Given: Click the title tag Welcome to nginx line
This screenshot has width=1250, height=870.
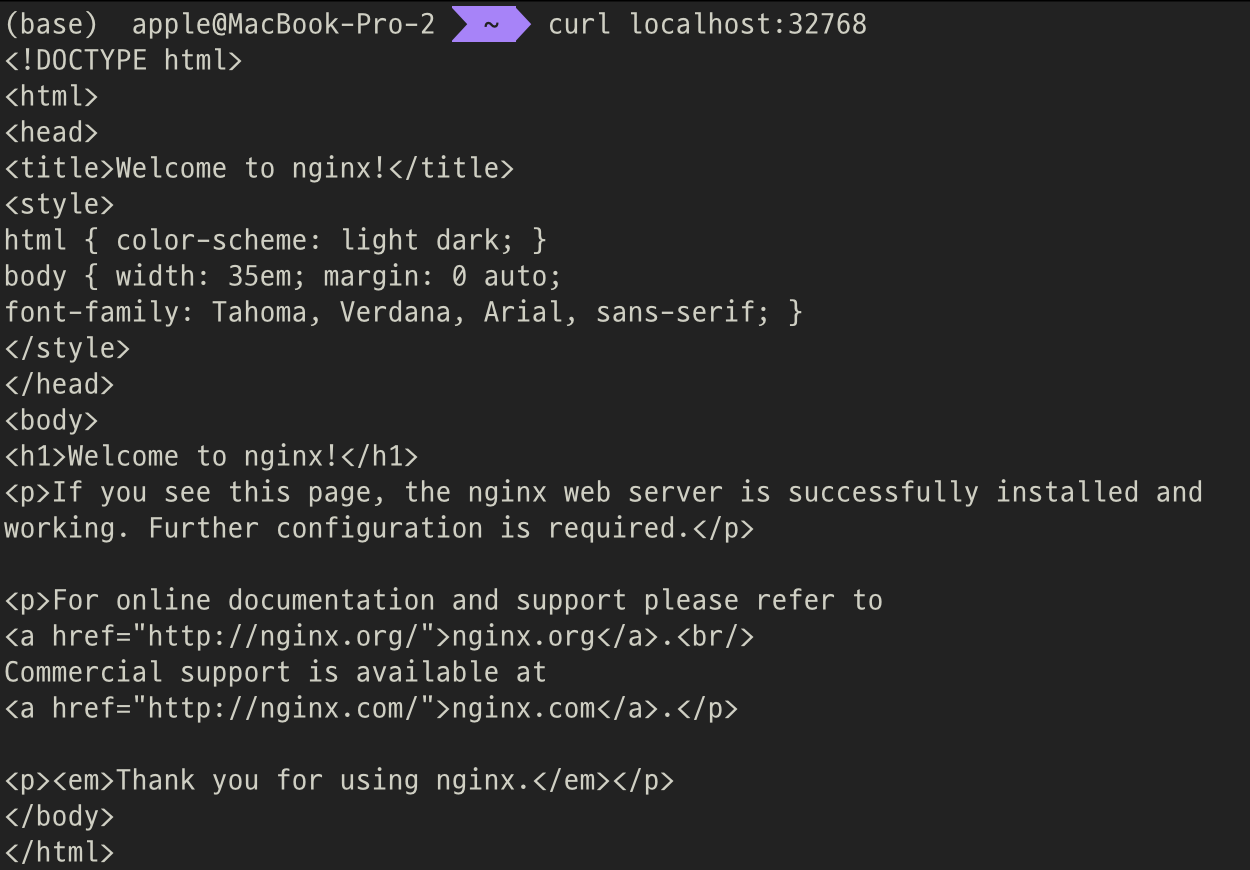Looking at the screenshot, I should [x=259, y=168].
